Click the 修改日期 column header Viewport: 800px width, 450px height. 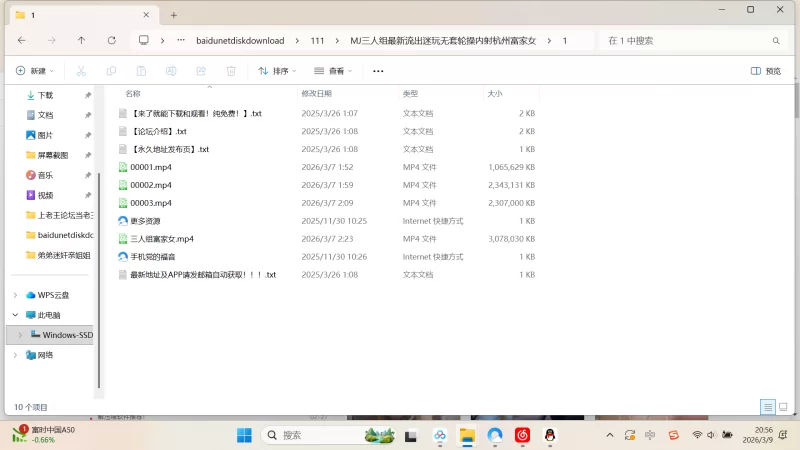pyautogui.click(x=316, y=93)
